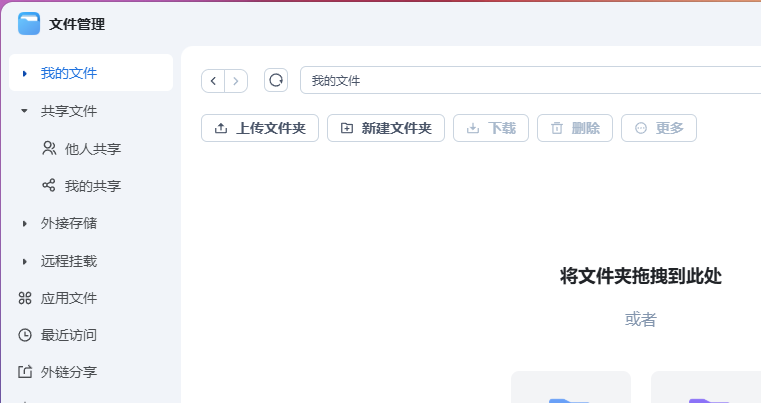Image resolution: width=761 pixels, height=403 pixels.
Task: Click the 新建文件夹 button
Action: coord(386,128)
